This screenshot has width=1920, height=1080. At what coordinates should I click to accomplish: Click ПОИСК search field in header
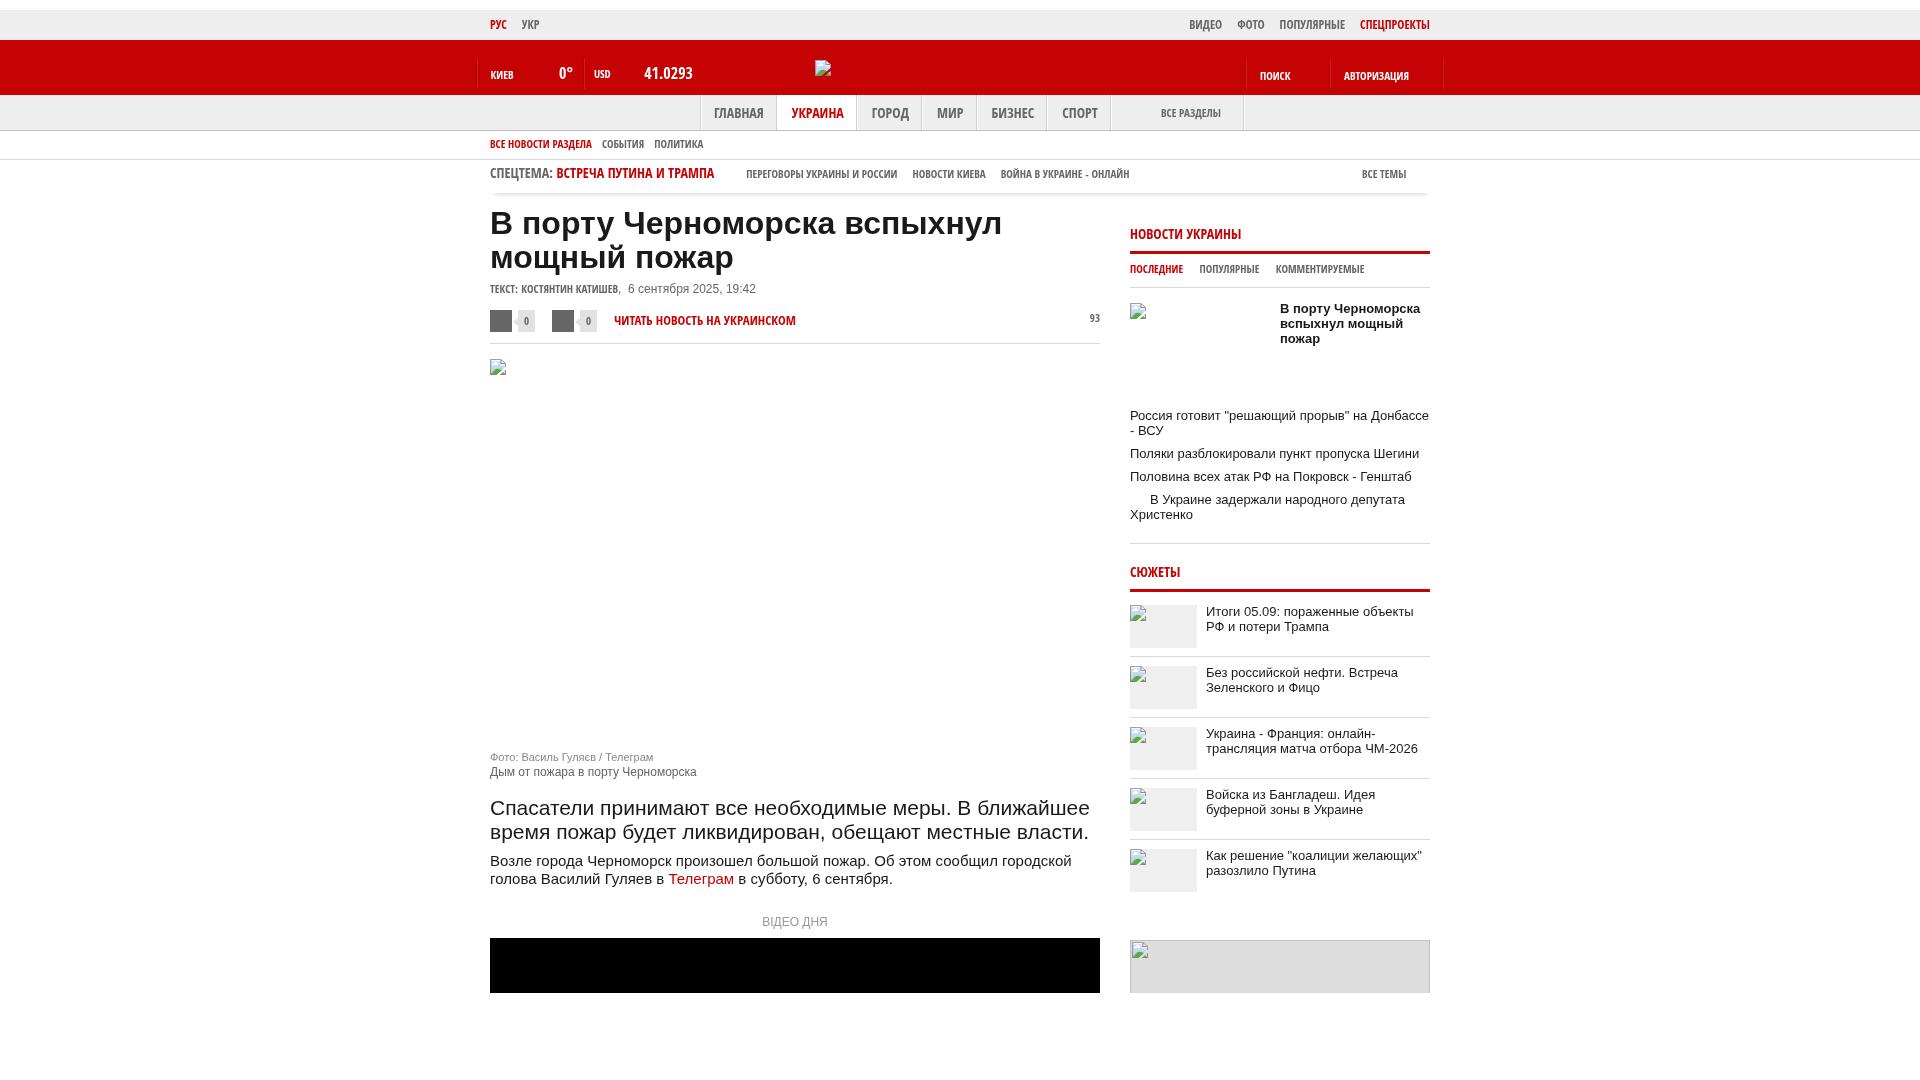[x=1275, y=76]
